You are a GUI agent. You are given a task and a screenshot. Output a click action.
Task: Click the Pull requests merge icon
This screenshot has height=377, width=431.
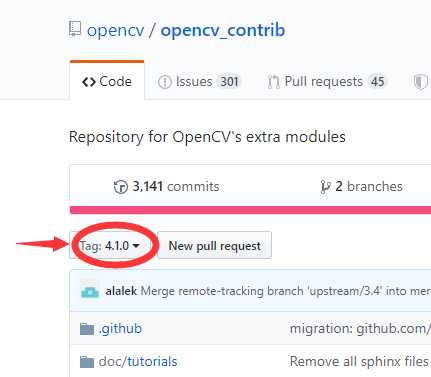[274, 82]
